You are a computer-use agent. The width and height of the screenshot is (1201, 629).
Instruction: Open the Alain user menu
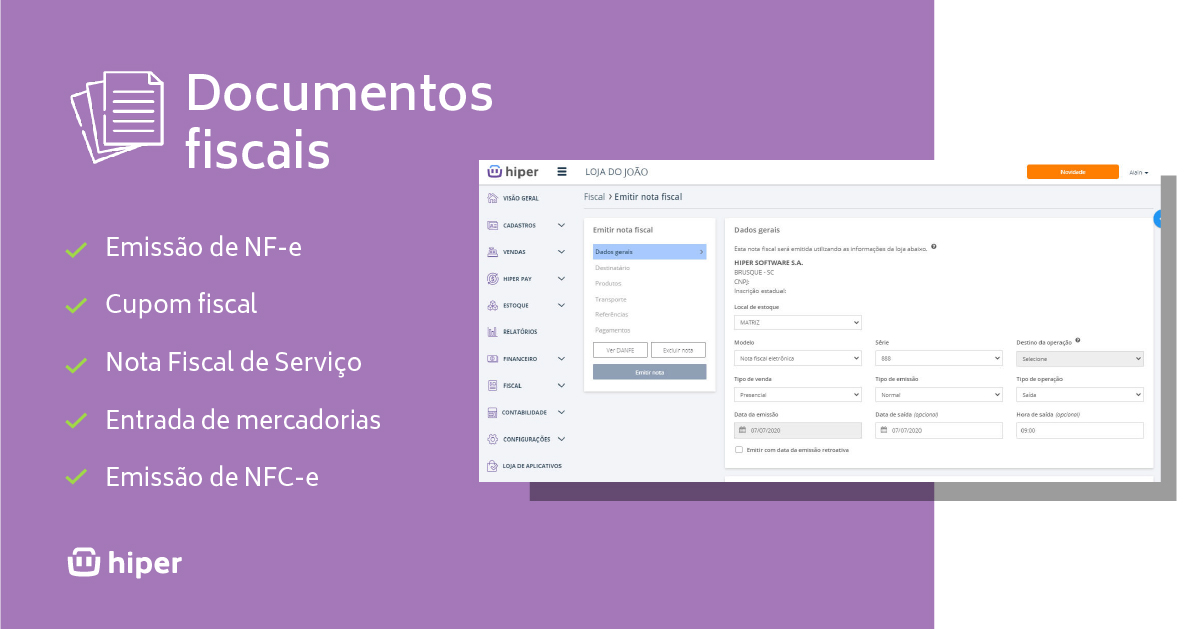(x=1138, y=172)
